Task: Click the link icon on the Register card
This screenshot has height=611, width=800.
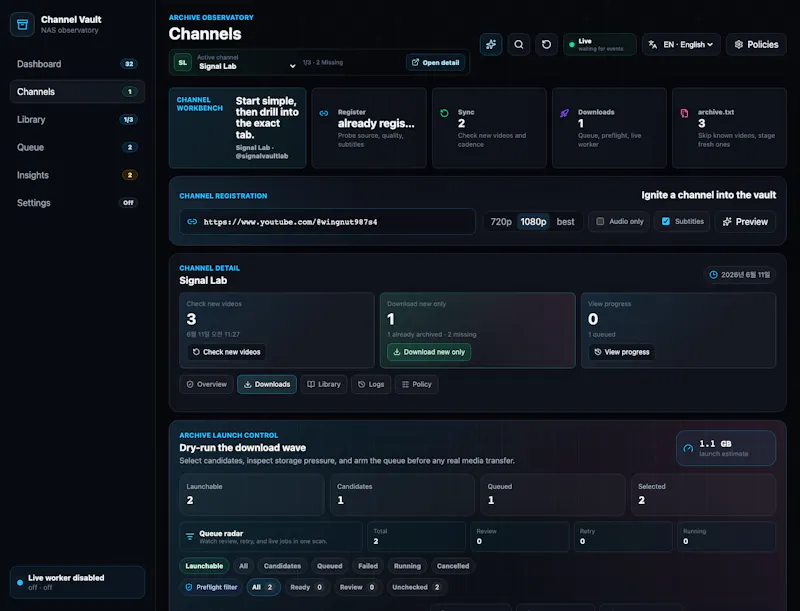Action: tap(324, 113)
